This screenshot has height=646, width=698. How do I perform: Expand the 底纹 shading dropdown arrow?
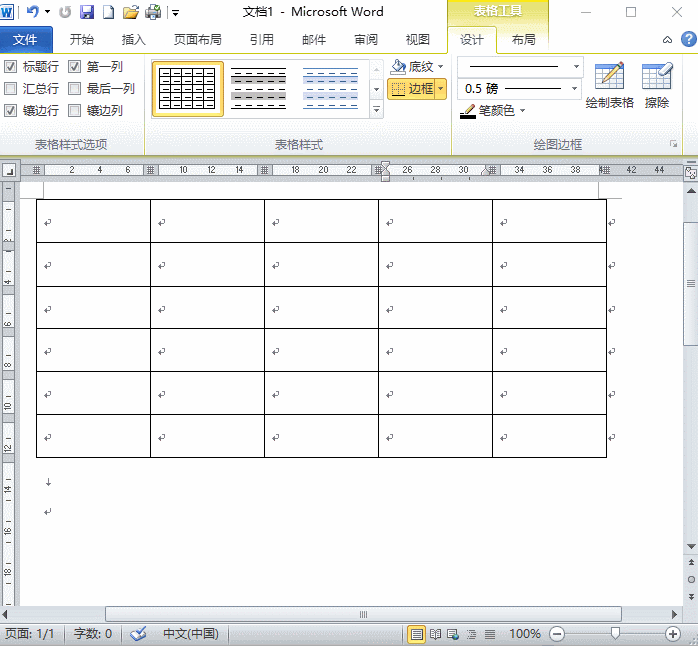(440, 67)
